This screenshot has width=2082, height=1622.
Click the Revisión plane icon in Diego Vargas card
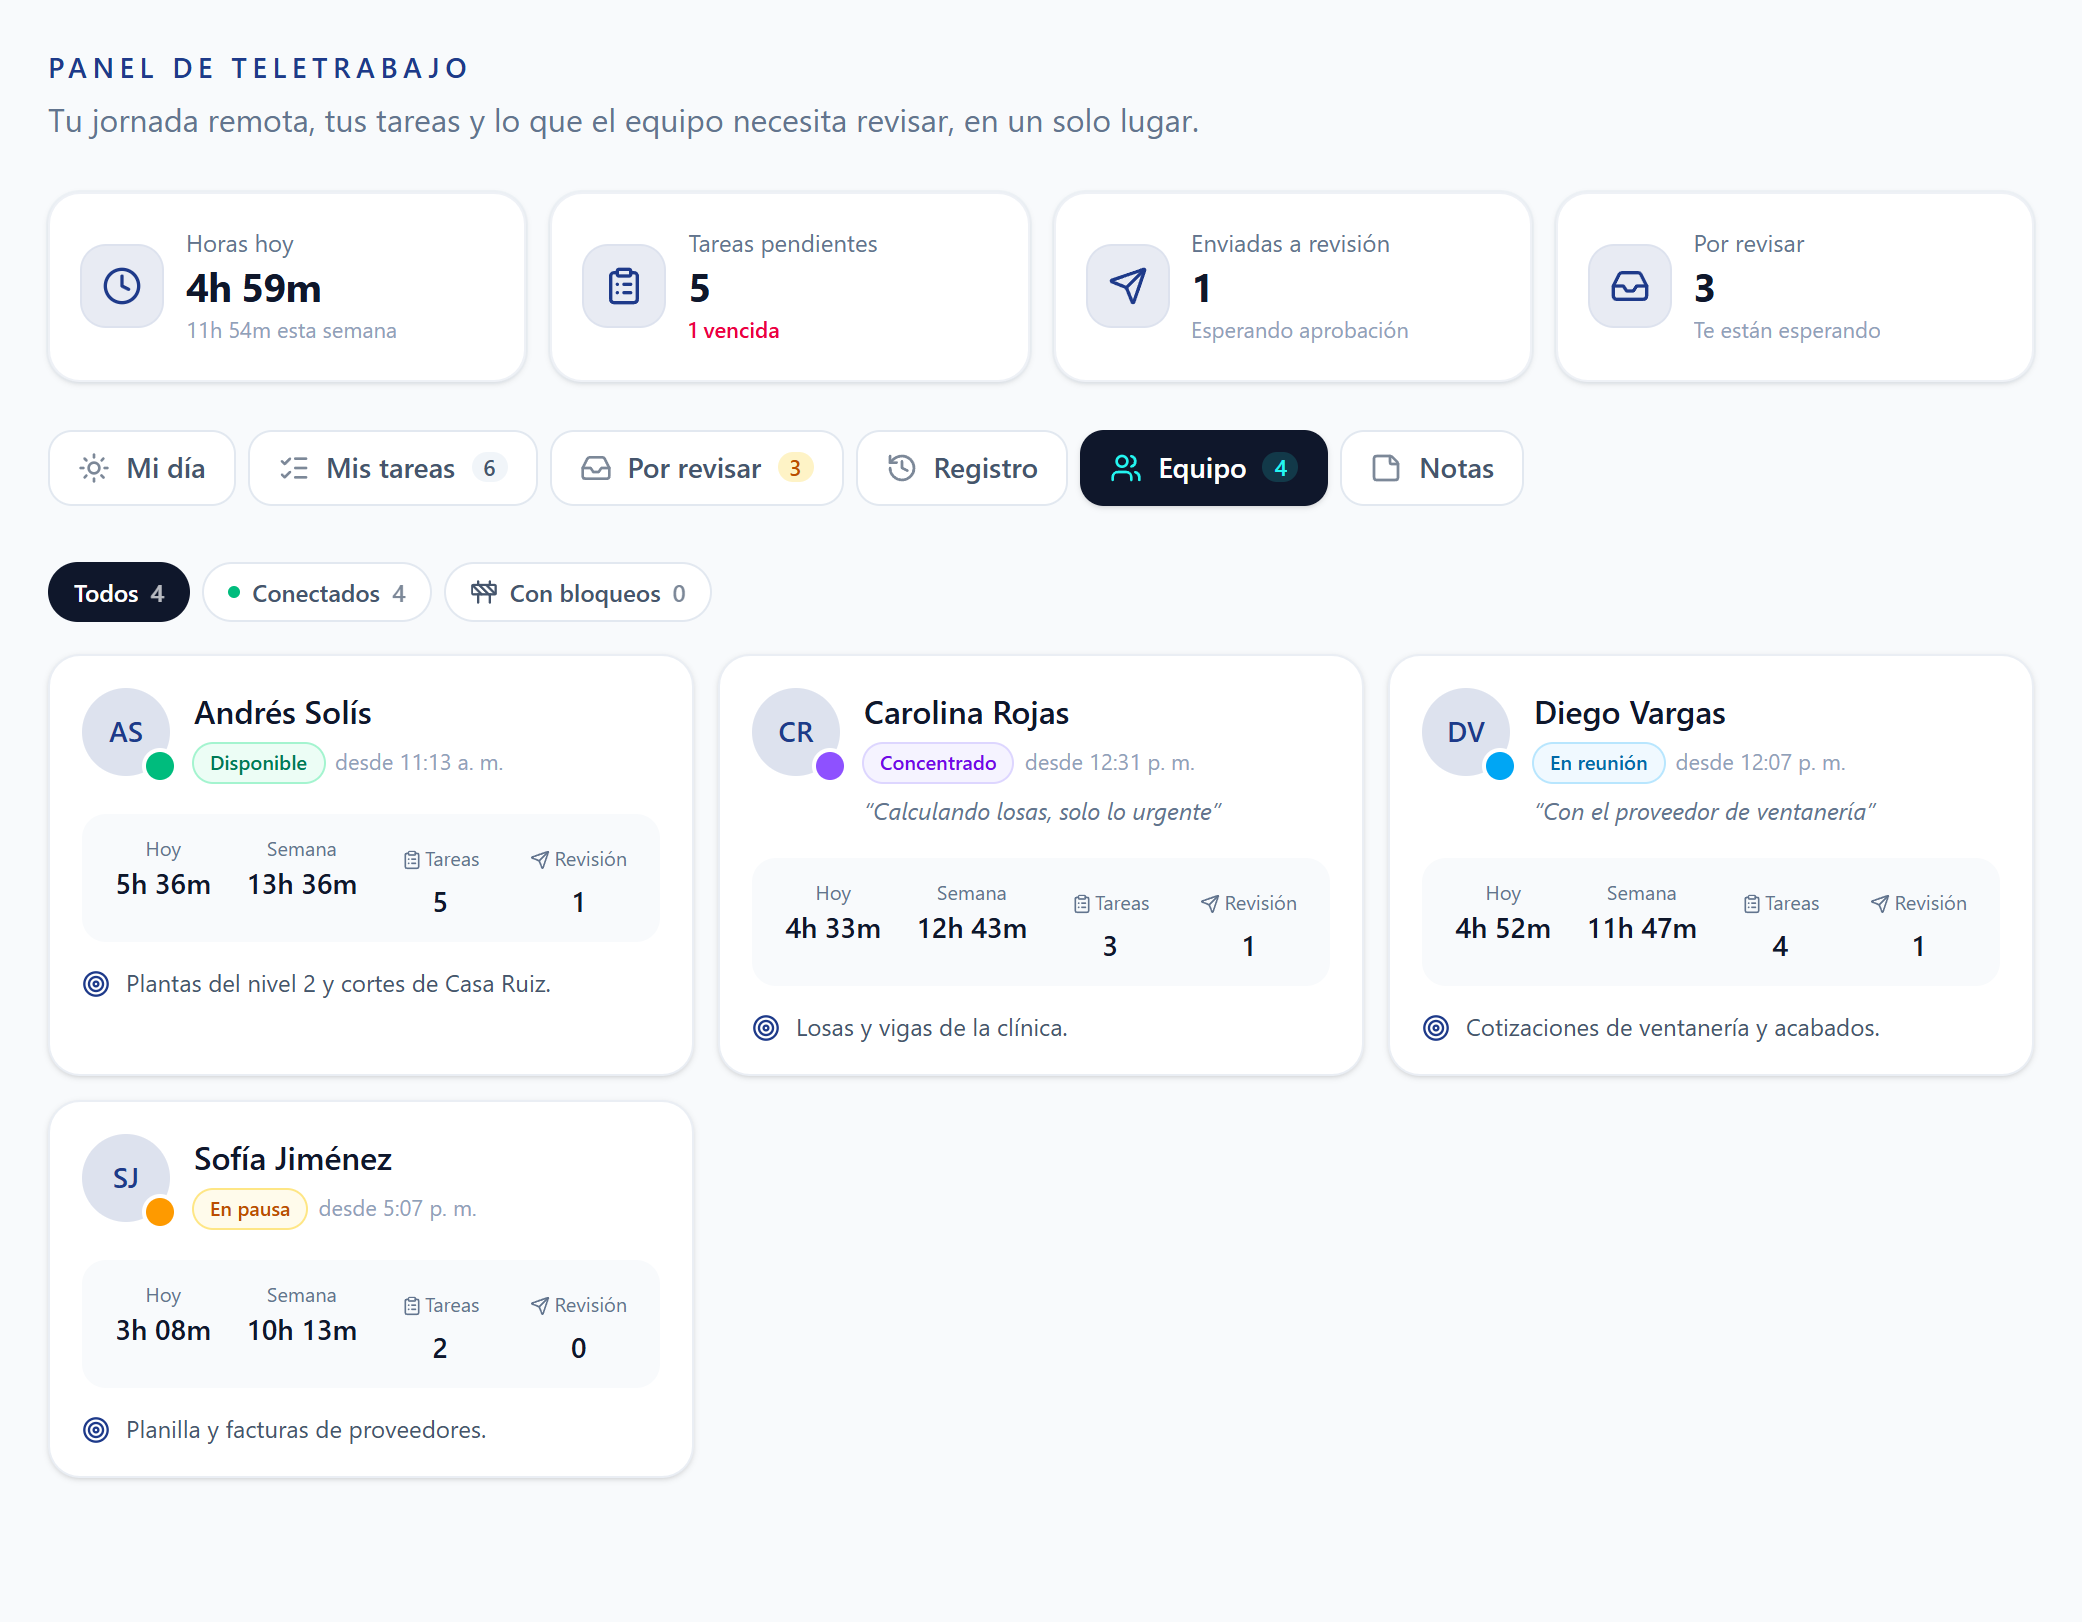(x=1880, y=904)
